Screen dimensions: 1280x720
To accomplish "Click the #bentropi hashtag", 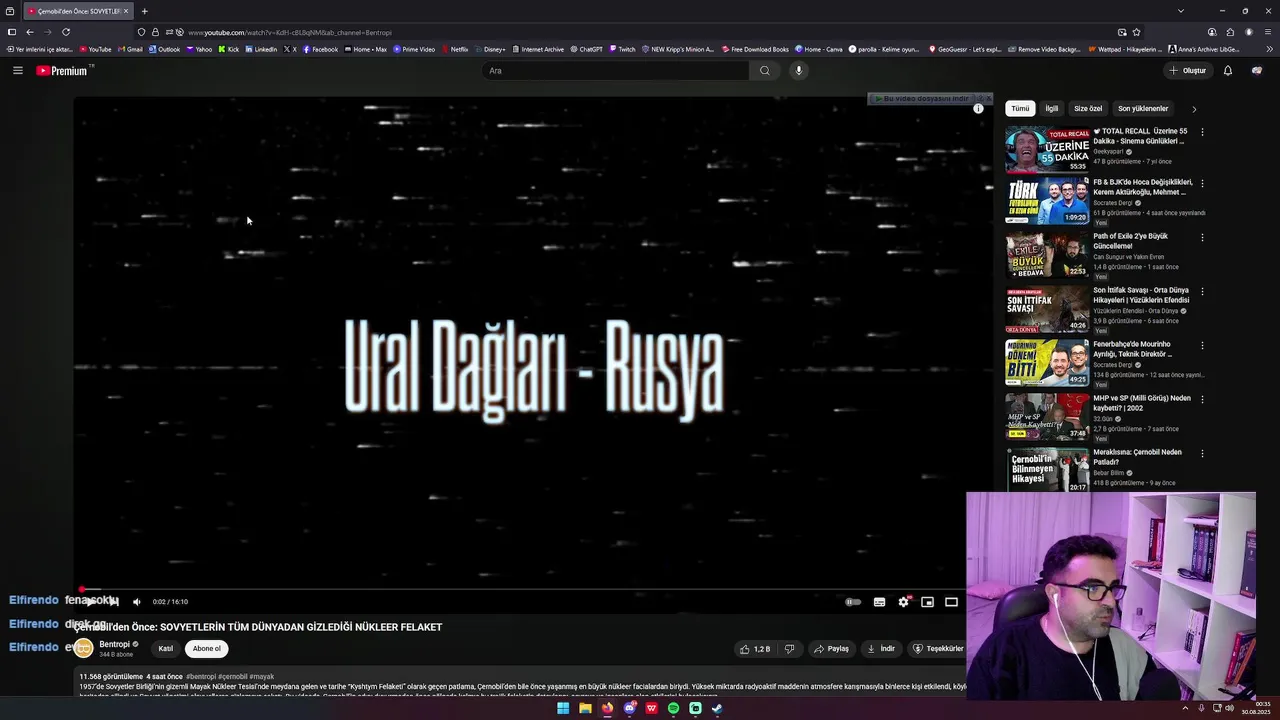I will click(x=200, y=677).
